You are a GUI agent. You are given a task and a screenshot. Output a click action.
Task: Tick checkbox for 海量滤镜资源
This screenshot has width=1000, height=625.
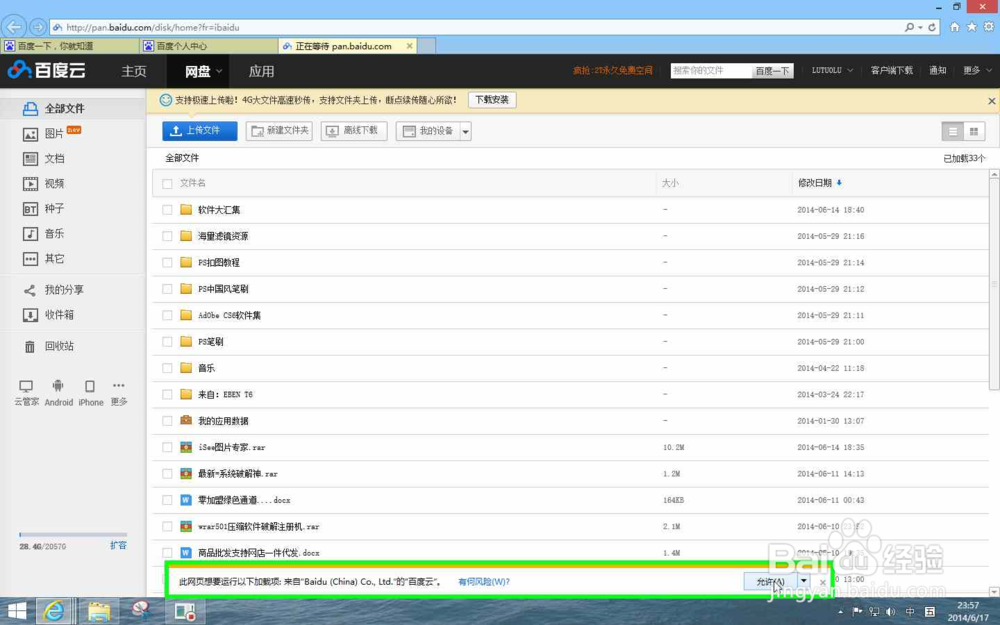click(x=167, y=236)
